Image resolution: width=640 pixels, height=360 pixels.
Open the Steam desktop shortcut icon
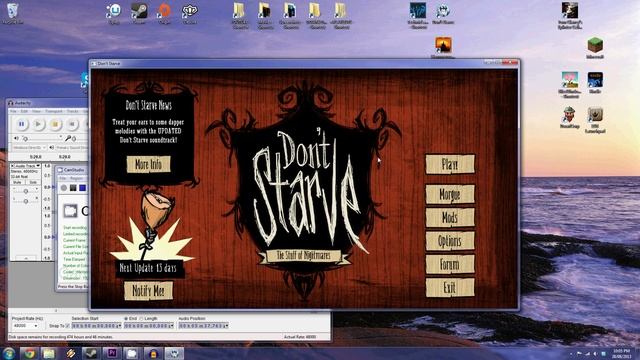pos(139,13)
